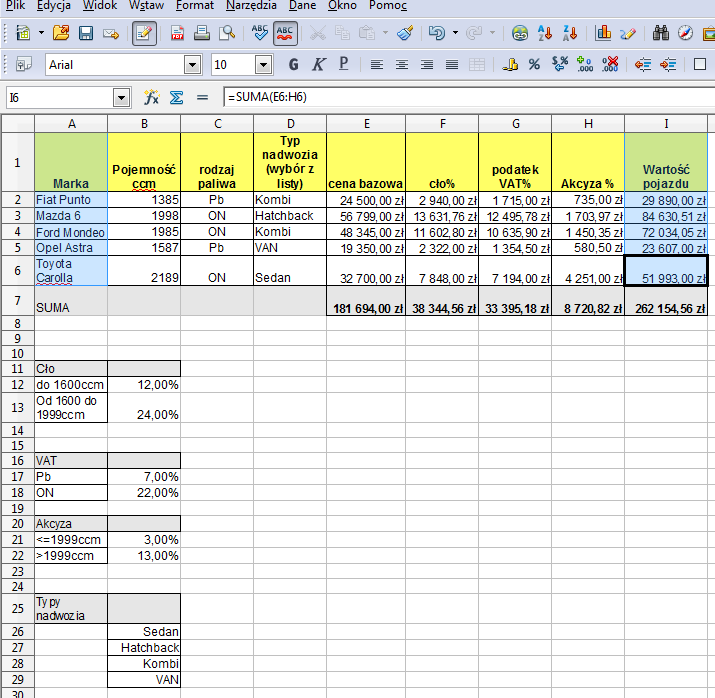This screenshot has width=715, height=698.
Task: Open the Undo history dropdown arrow
Action: pyautogui.click(x=455, y=33)
